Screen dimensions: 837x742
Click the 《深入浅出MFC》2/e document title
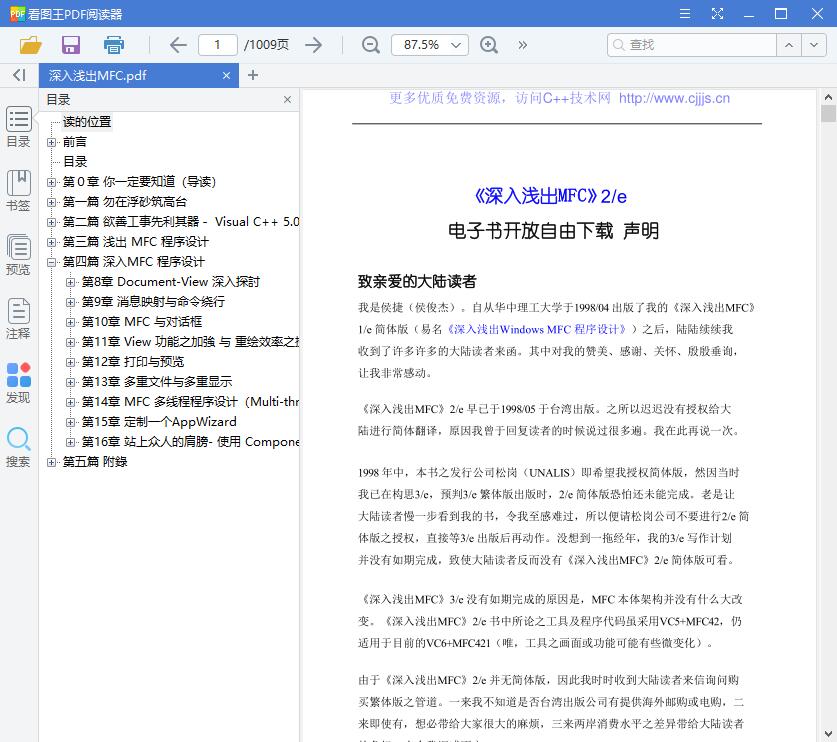[550, 196]
